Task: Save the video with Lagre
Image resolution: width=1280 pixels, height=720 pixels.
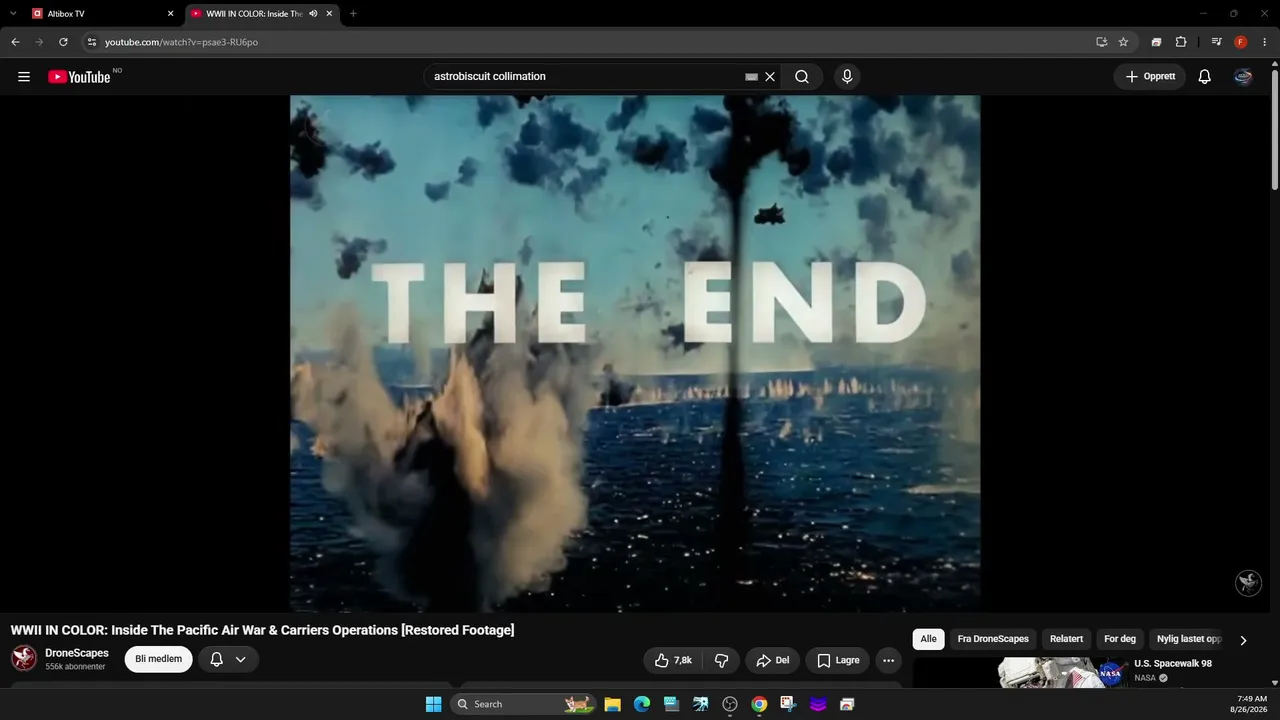Action: pyautogui.click(x=838, y=660)
